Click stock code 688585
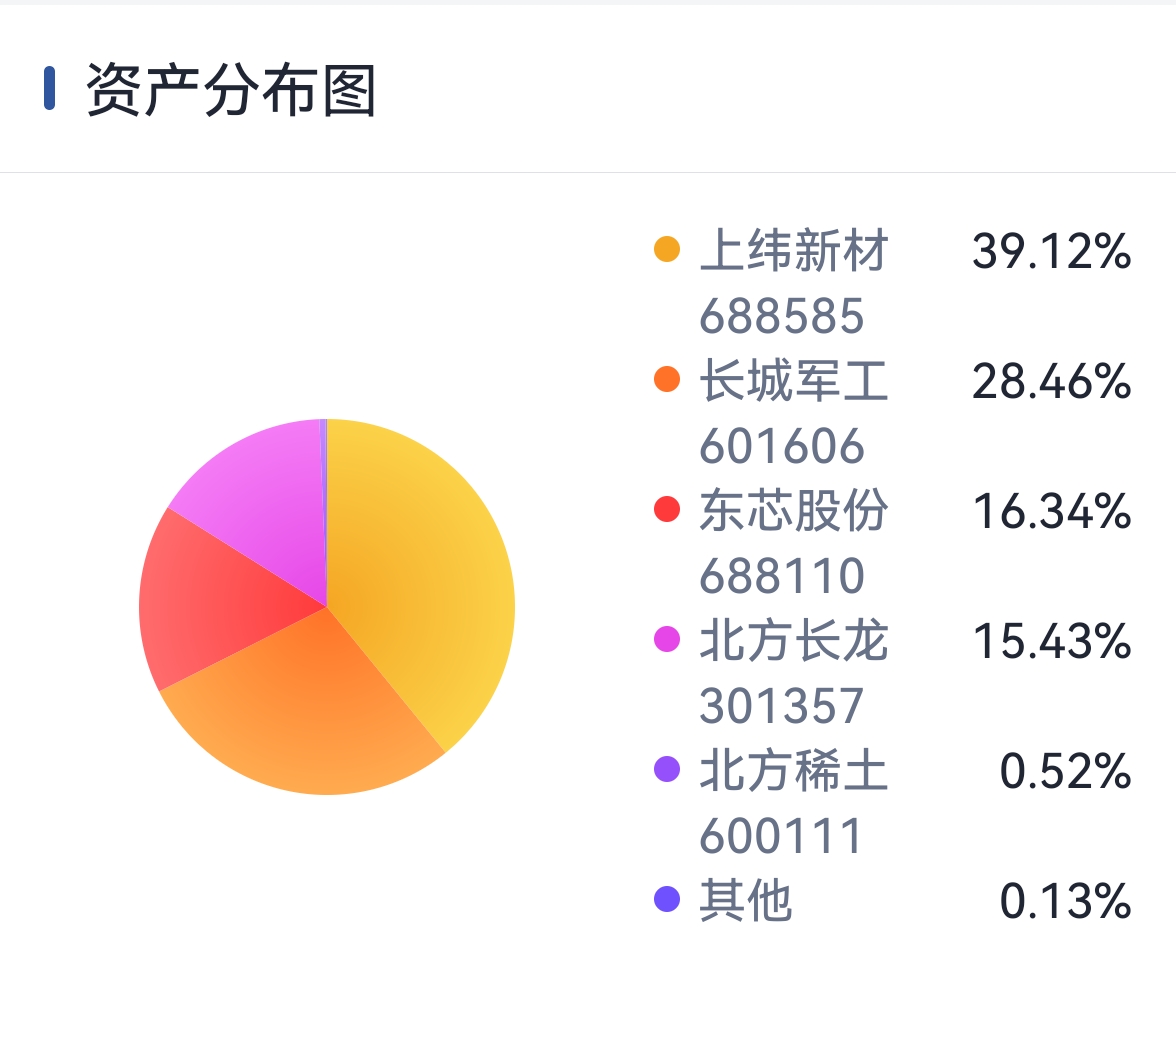The height and width of the screenshot is (1040, 1176). (x=782, y=316)
